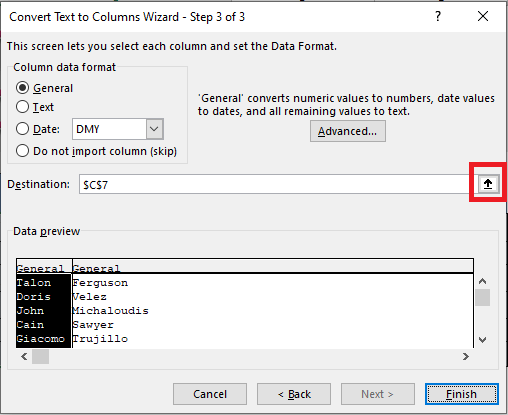Click the data preview scroll up arrow

(482, 281)
